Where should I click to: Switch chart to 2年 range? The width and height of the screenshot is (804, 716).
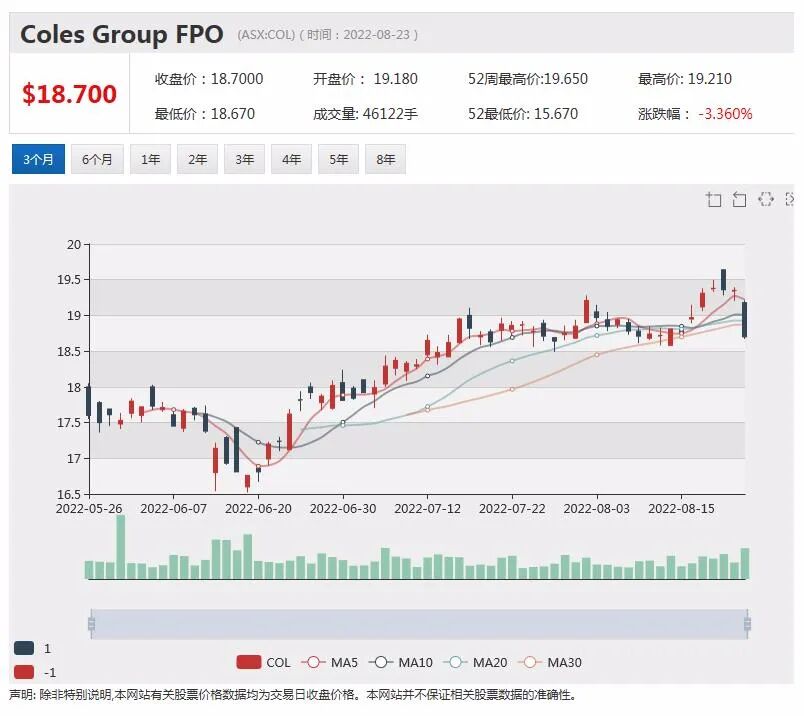pos(197,159)
